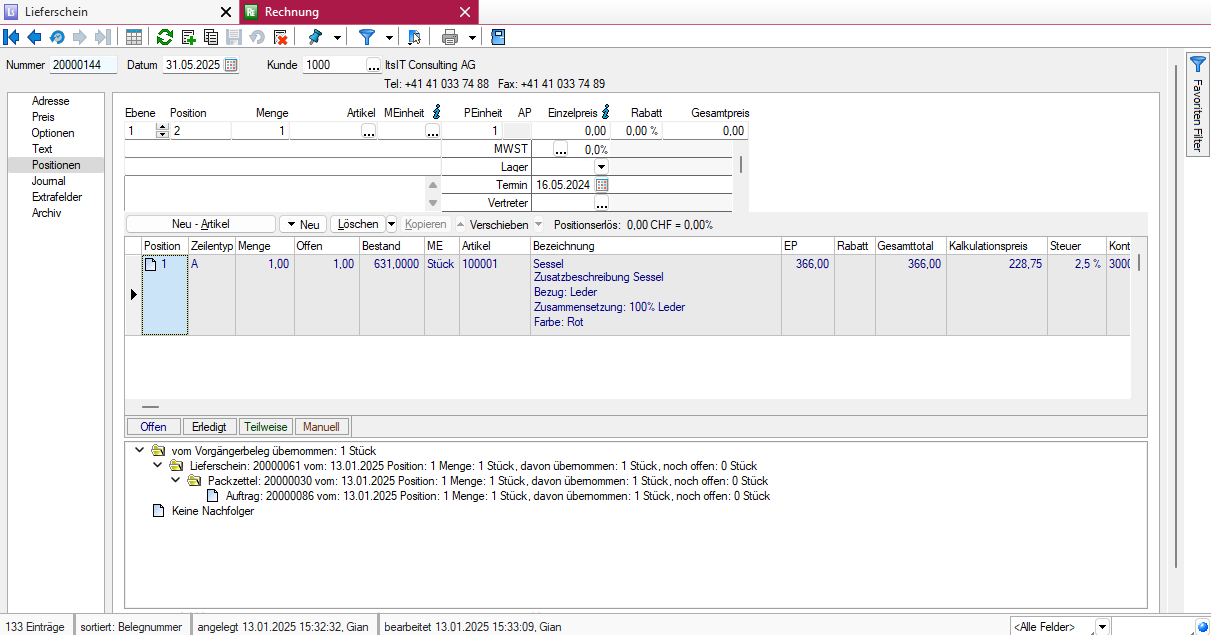1211x635 pixels.
Task: Jump to the first record
Action: click(12, 37)
